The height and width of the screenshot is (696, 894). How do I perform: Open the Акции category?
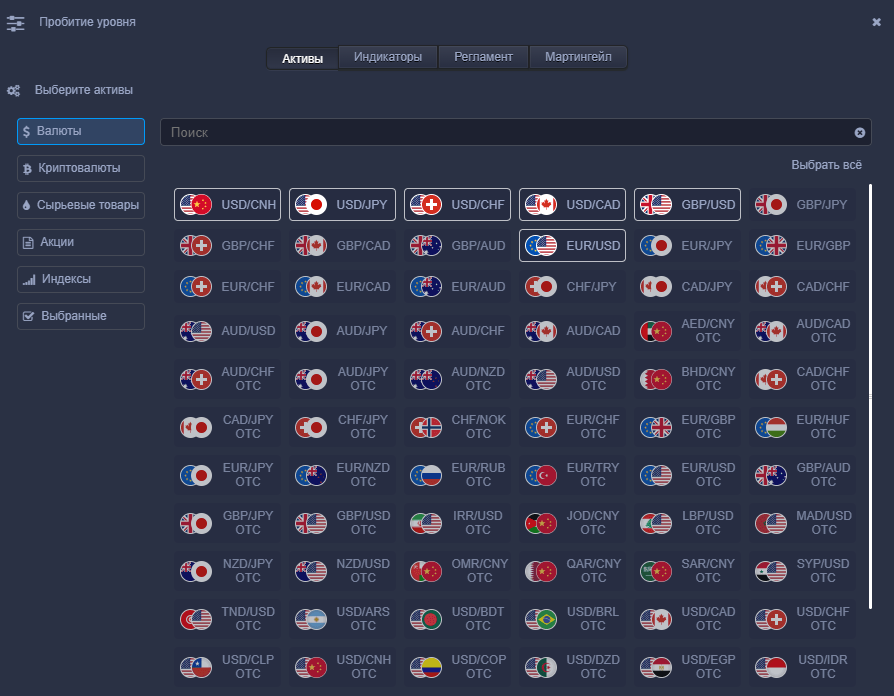[x=81, y=242]
